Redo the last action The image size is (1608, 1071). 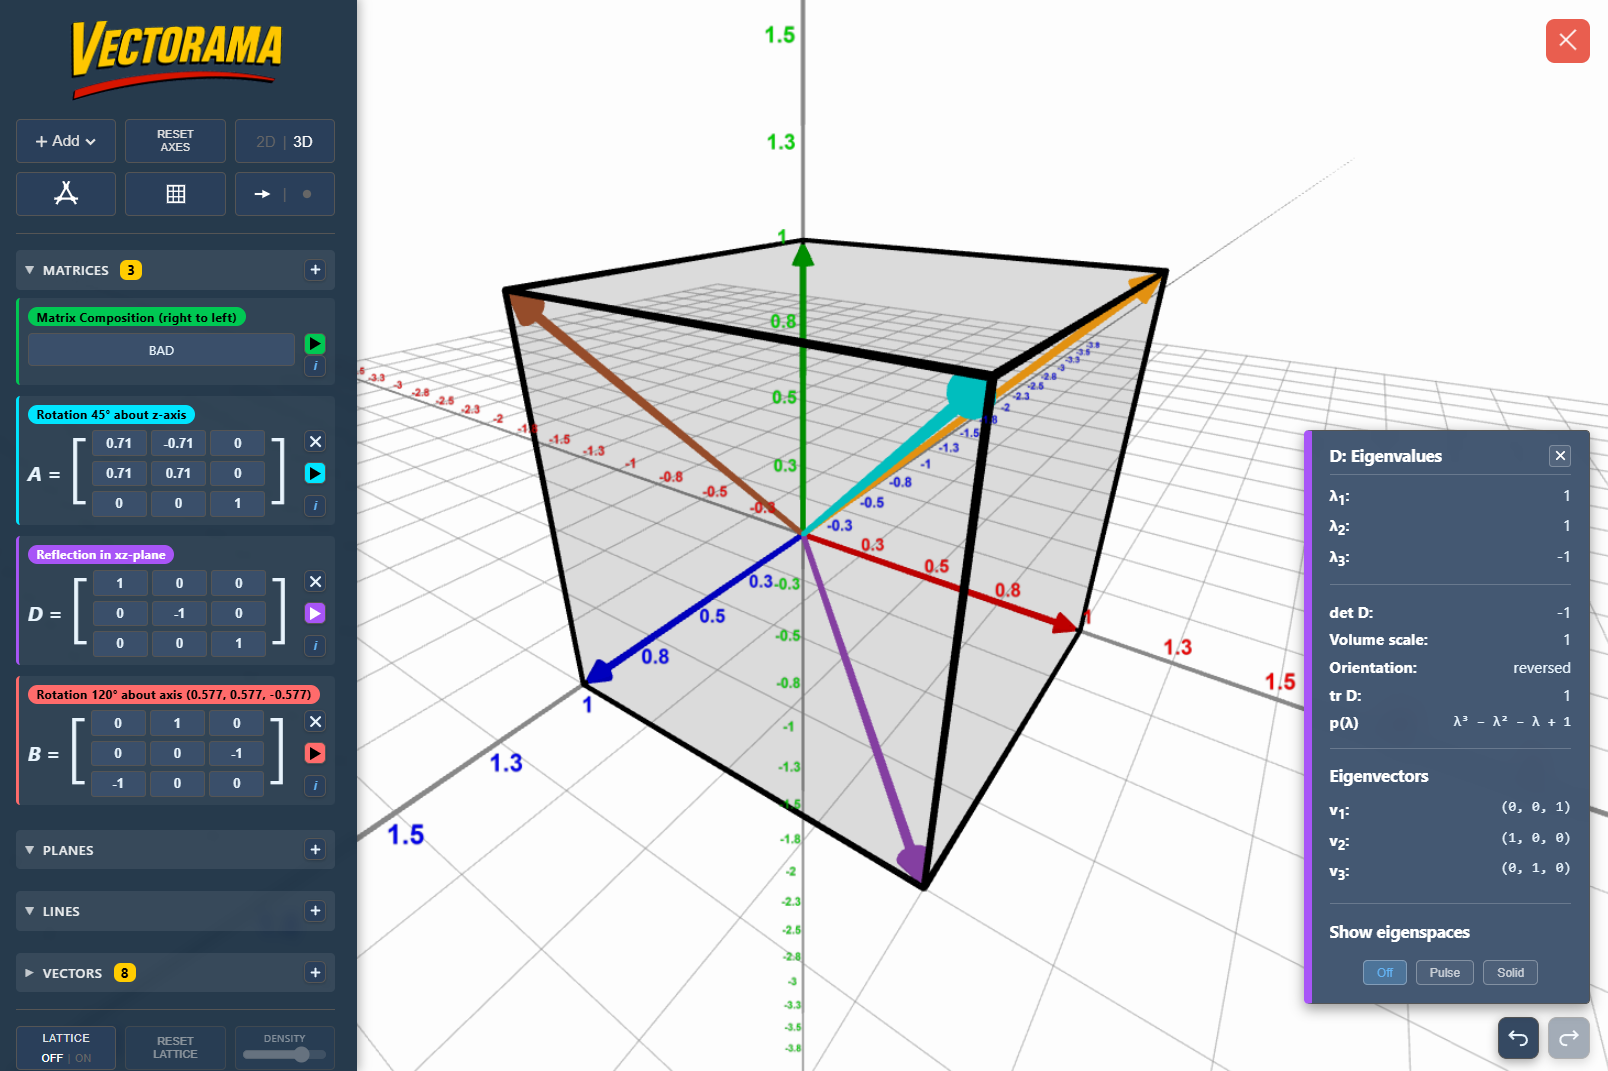click(1569, 1038)
